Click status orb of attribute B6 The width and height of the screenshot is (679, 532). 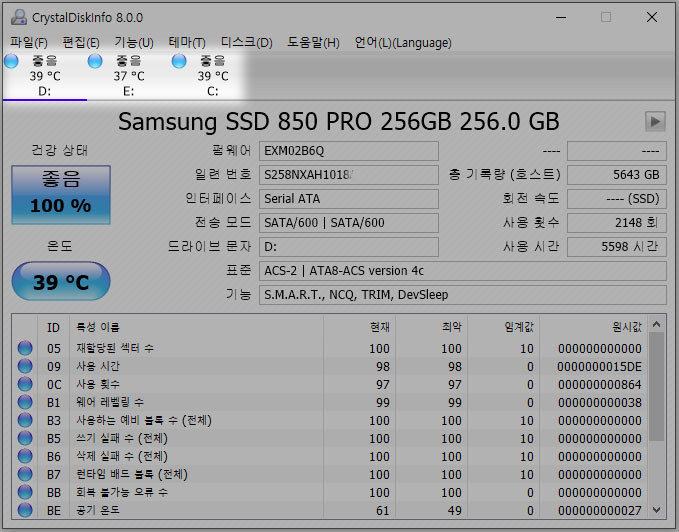tap(25, 456)
